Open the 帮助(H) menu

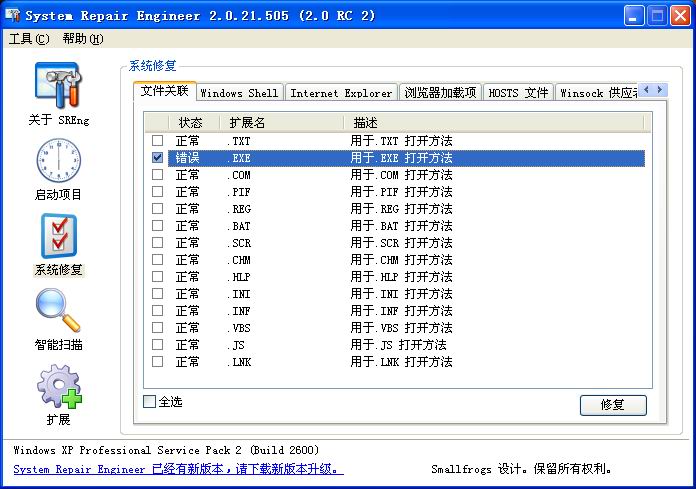pyautogui.click(x=83, y=39)
